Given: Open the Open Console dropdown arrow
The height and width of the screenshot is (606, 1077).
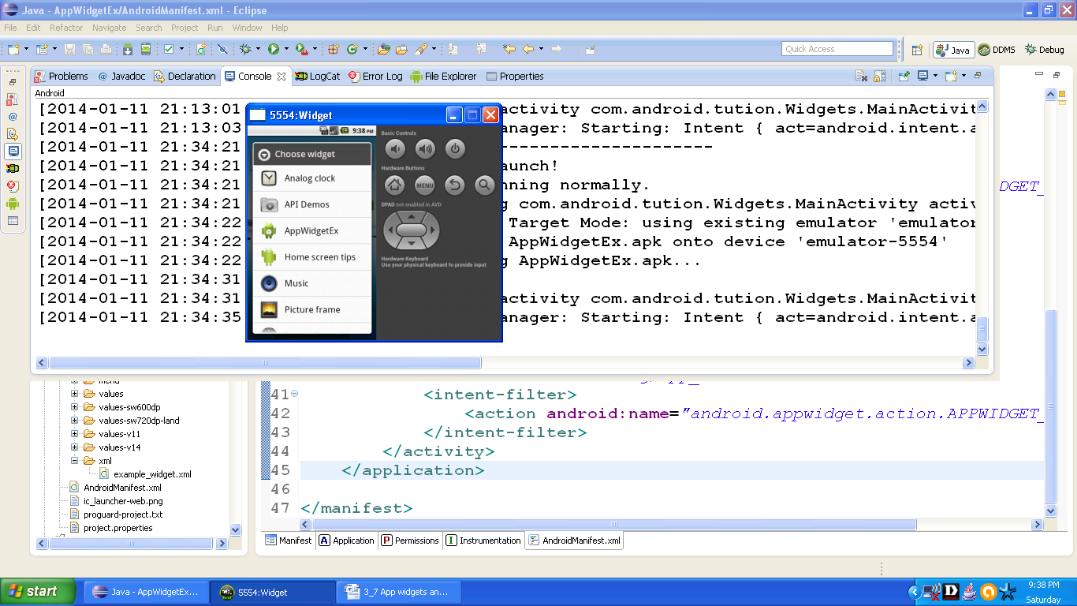Looking at the screenshot, I should pos(964,76).
